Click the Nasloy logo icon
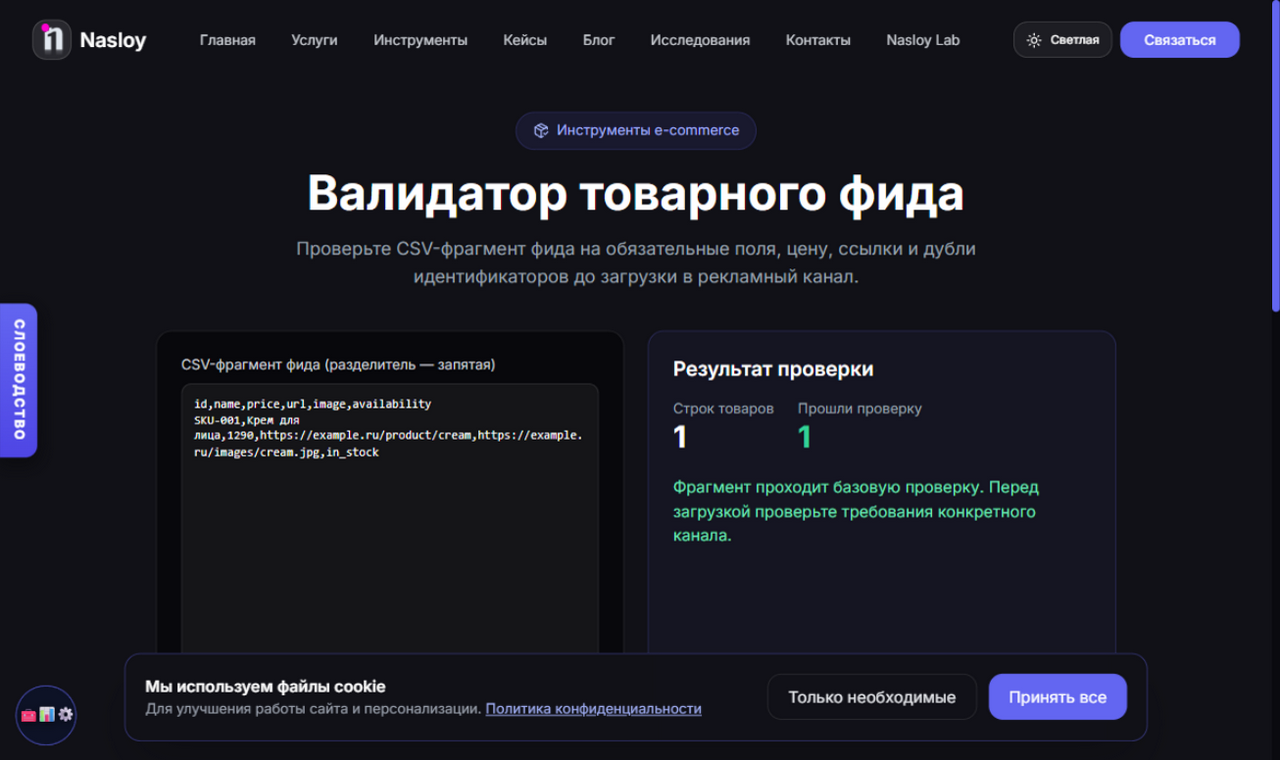Image resolution: width=1280 pixels, height=760 pixels. [x=51, y=40]
